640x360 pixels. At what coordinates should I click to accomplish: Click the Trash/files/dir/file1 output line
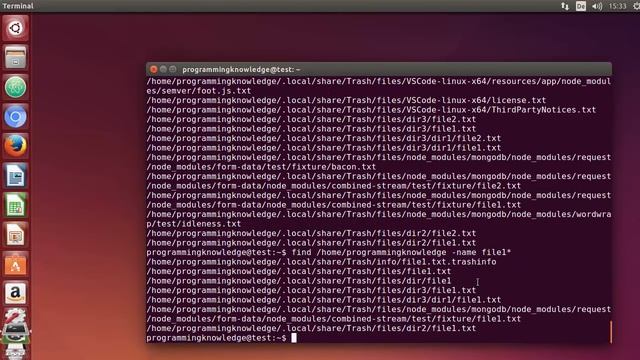(x=299, y=281)
